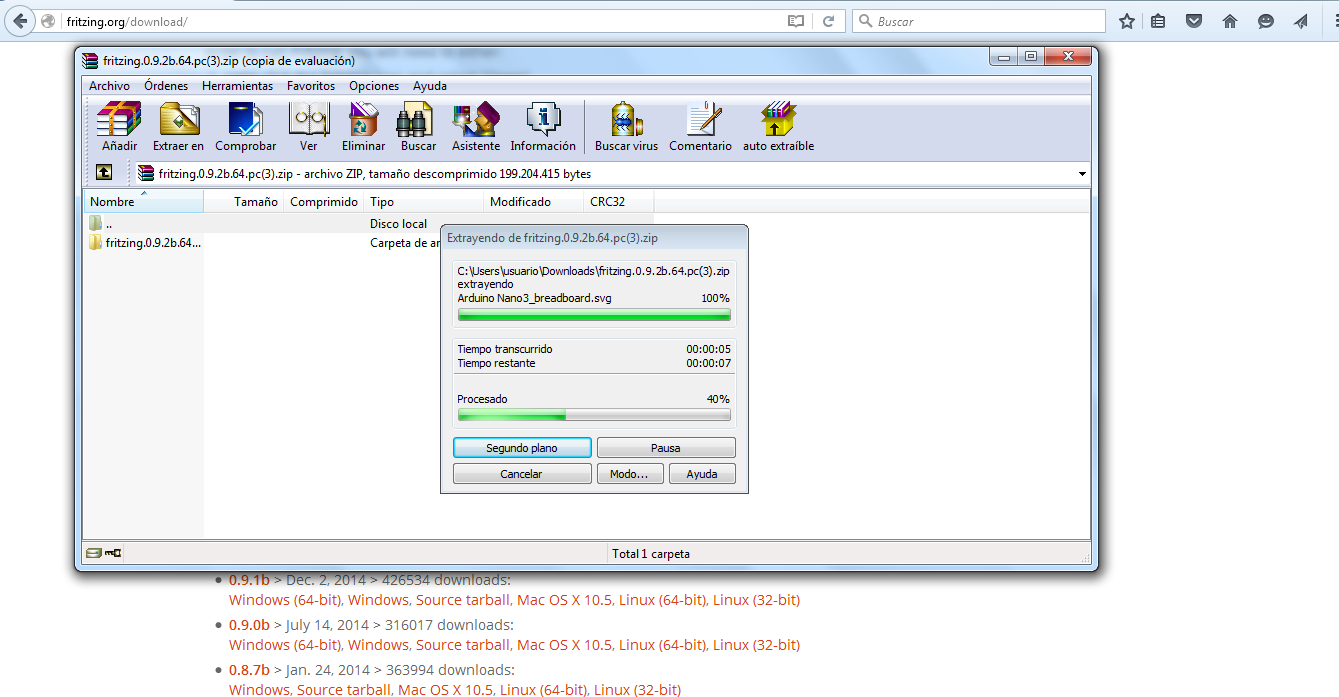Click the drive icon in WinRAR status bar
Screen dimensions: 1339x697
coord(93,553)
